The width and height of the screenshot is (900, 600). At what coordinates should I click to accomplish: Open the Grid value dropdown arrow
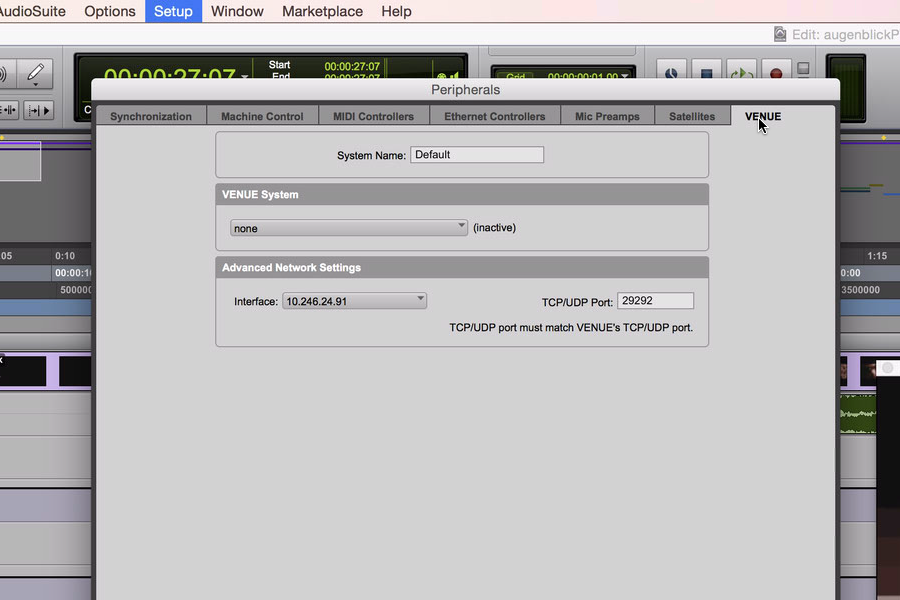tap(625, 76)
